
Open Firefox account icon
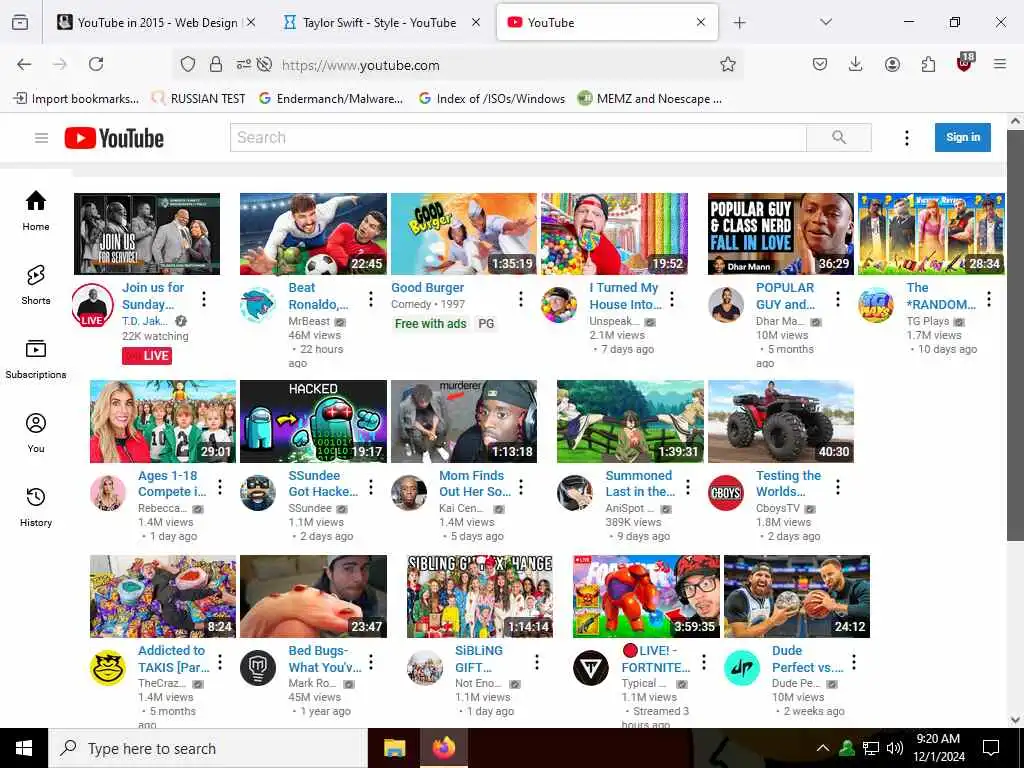(892, 64)
